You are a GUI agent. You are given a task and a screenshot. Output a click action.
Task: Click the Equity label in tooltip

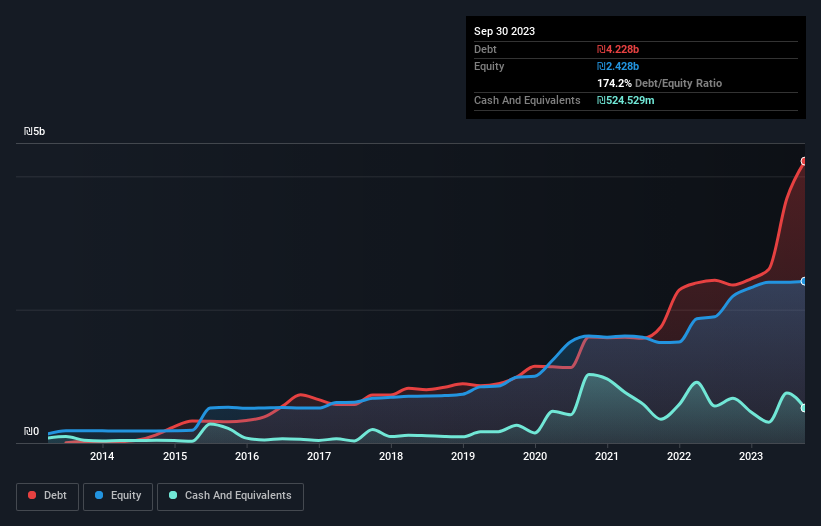click(489, 66)
